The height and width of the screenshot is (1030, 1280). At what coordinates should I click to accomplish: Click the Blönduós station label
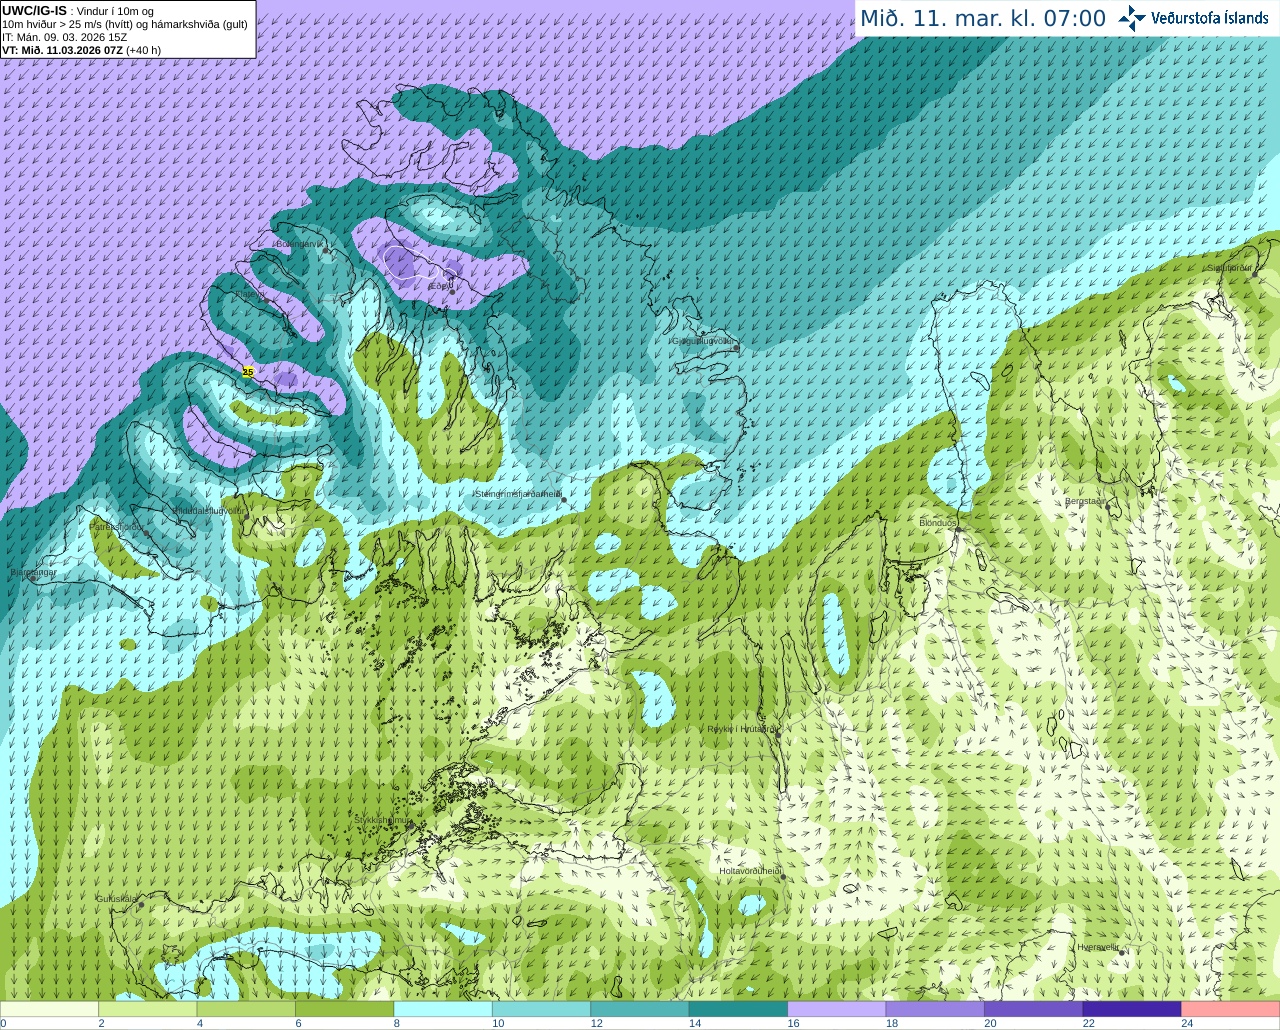(938, 523)
